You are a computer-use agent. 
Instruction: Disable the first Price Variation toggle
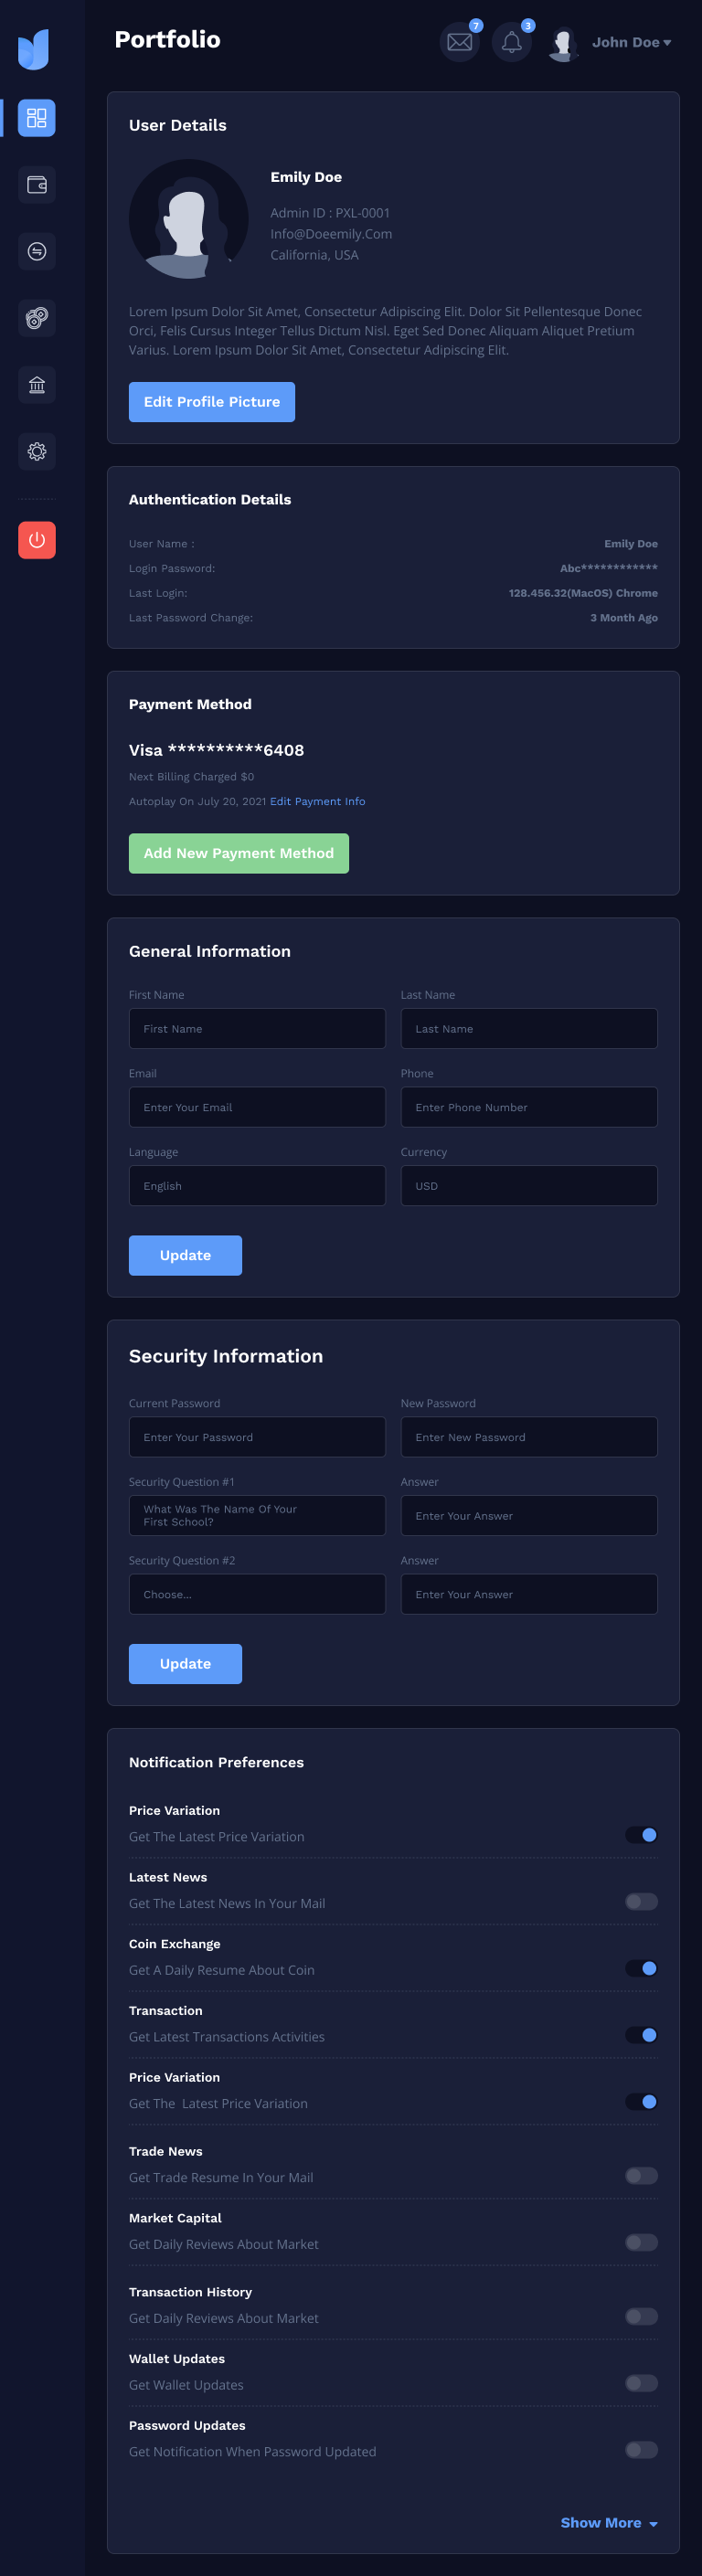[x=641, y=1835]
